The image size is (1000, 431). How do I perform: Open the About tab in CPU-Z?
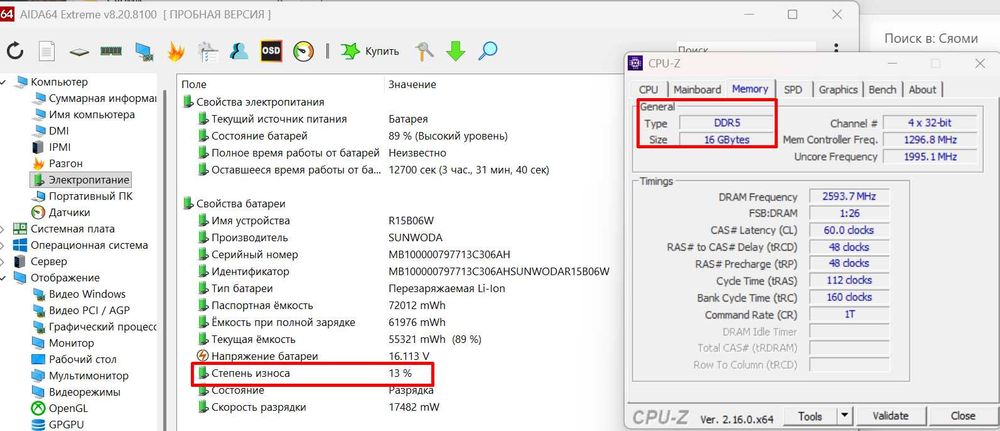point(922,90)
